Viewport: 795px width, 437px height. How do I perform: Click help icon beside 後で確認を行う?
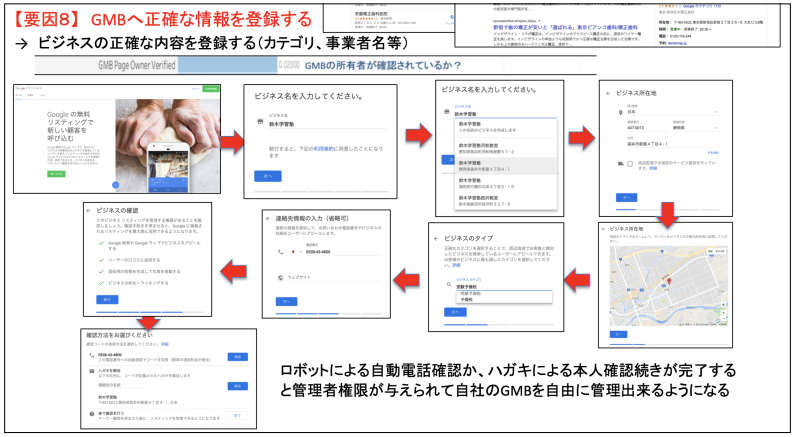tap(91, 414)
